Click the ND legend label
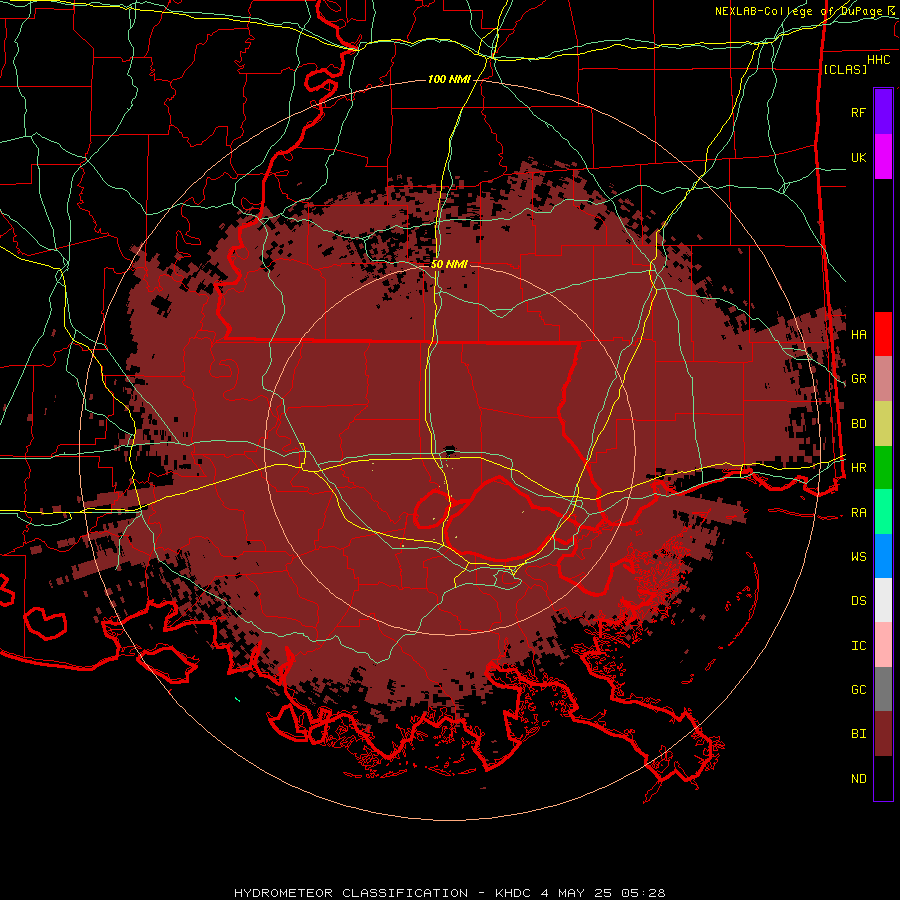Viewport: 900px width, 900px height. tap(859, 779)
